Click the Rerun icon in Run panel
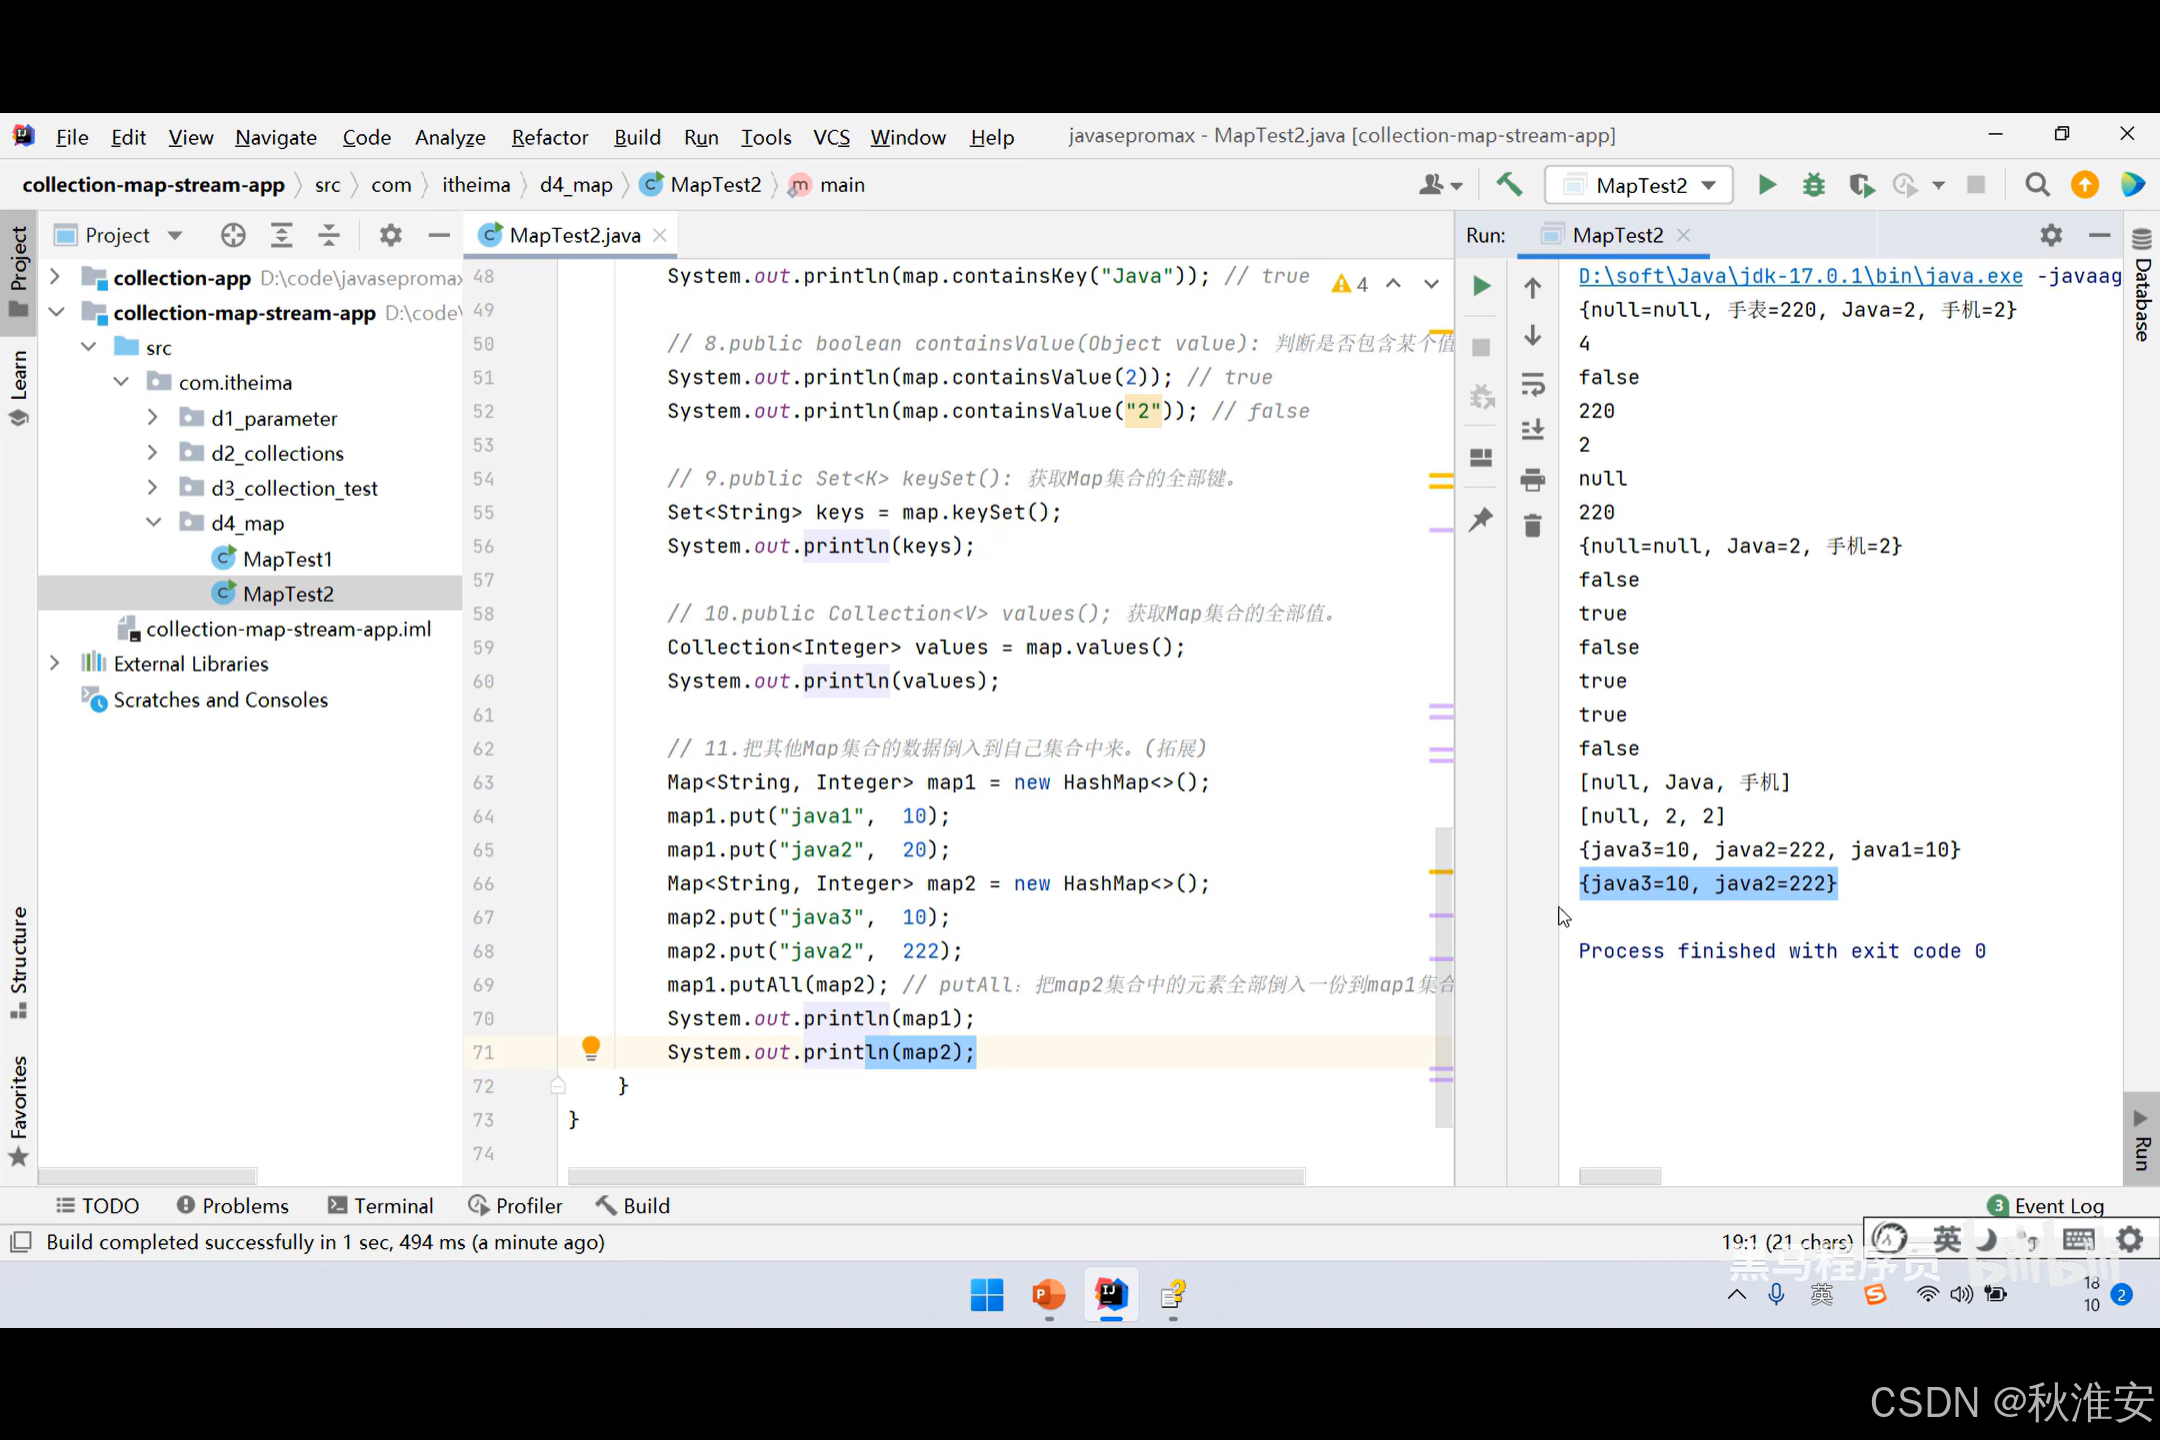 (1481, 286)
